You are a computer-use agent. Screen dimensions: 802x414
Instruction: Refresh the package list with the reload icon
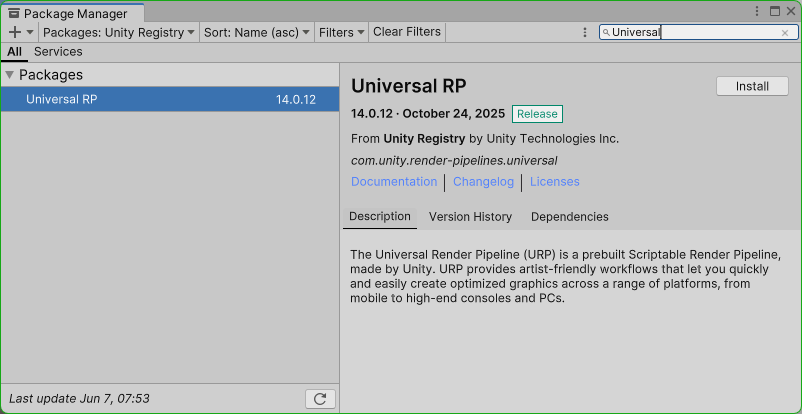(320, 399)
